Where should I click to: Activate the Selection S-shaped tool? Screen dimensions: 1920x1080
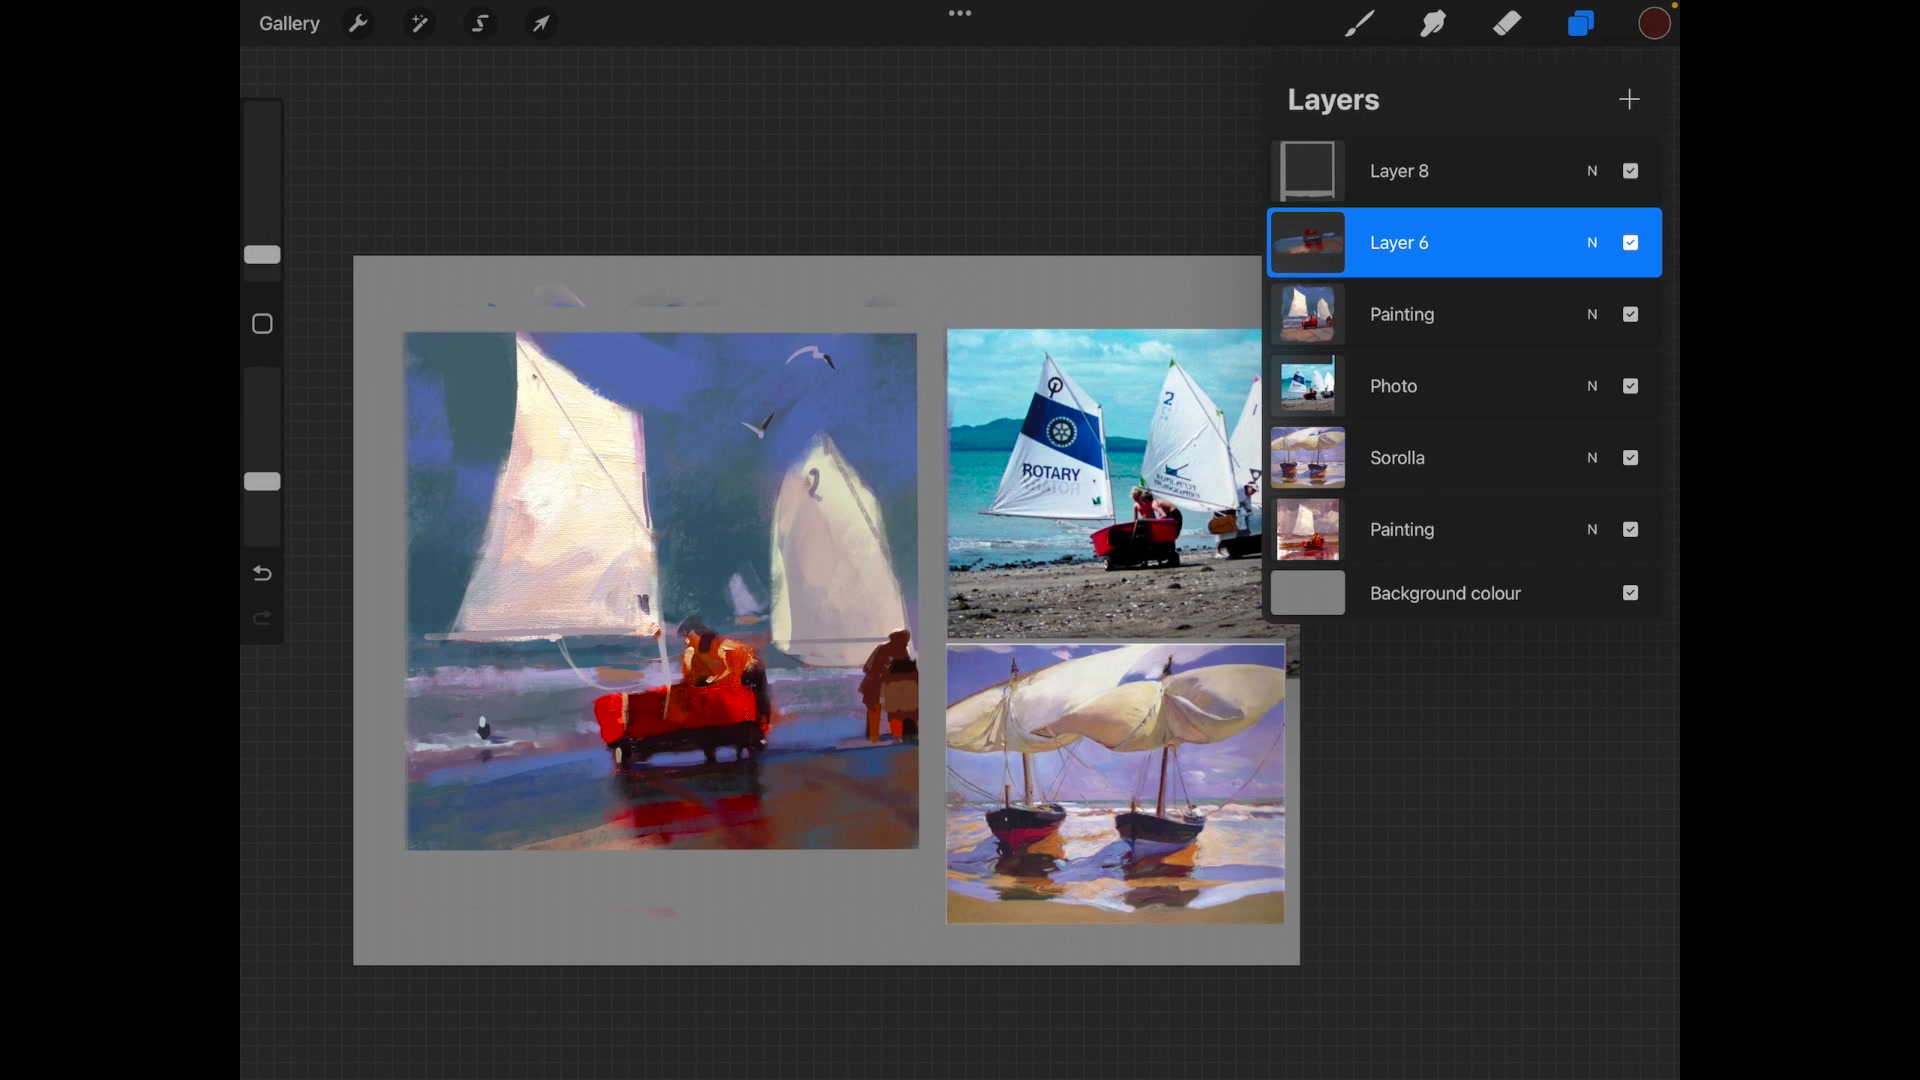point(480,23)
